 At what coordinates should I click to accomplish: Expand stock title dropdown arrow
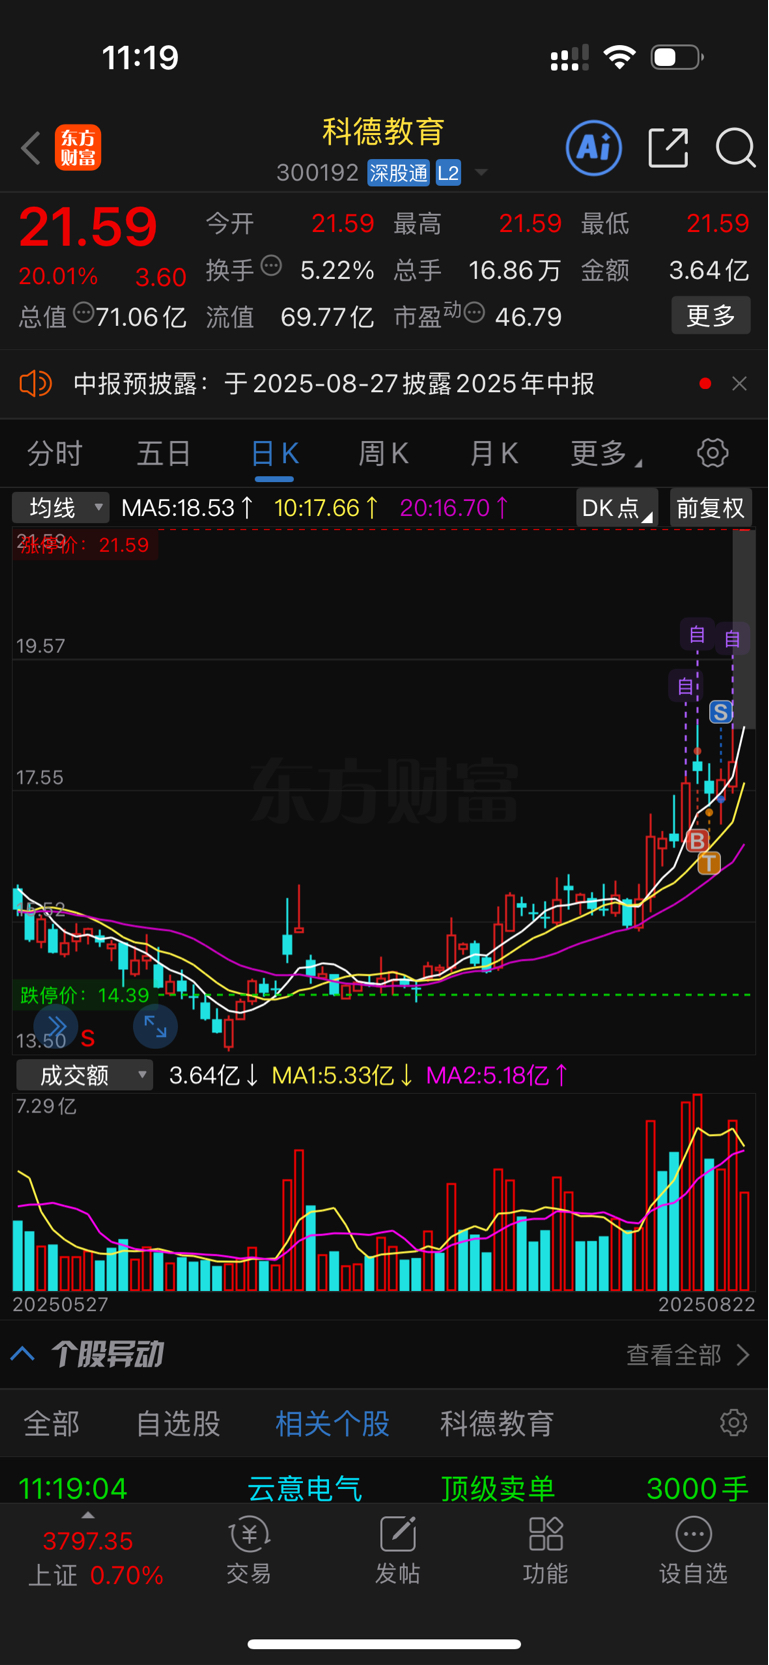point(481,173)
